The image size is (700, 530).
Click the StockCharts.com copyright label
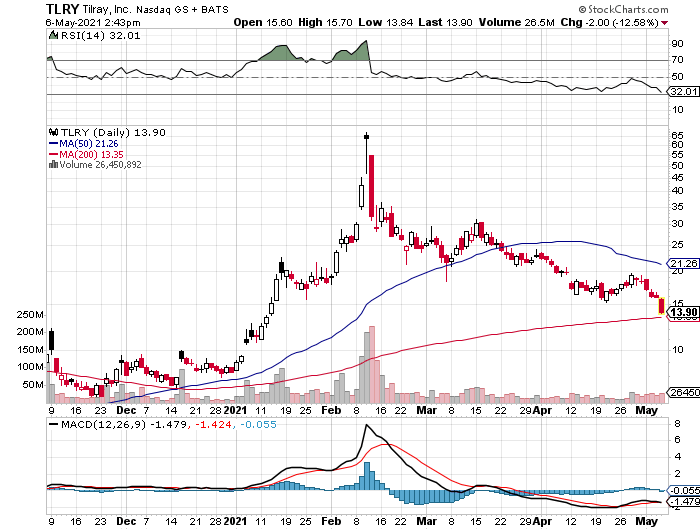click(623, 9)
